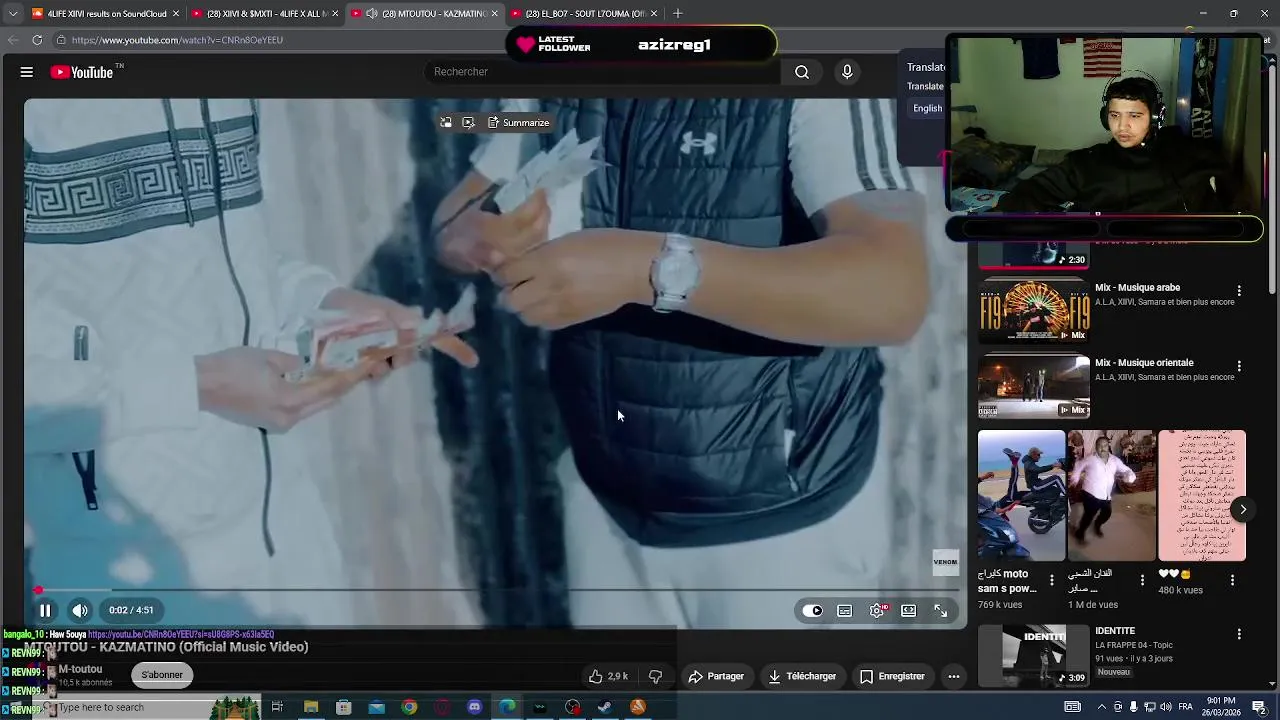The width and height of the screenshot is (1280, 720).
Task: Open the notification center icon
Action: pos(1259,707)
